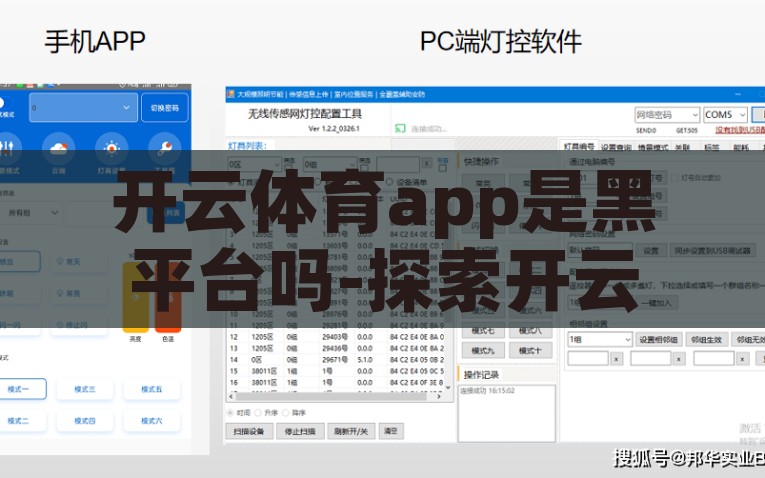This screenshot has width=765, height=478.
Task: Click the 设置相邻组 button
Action: click(x=658, y=339)
